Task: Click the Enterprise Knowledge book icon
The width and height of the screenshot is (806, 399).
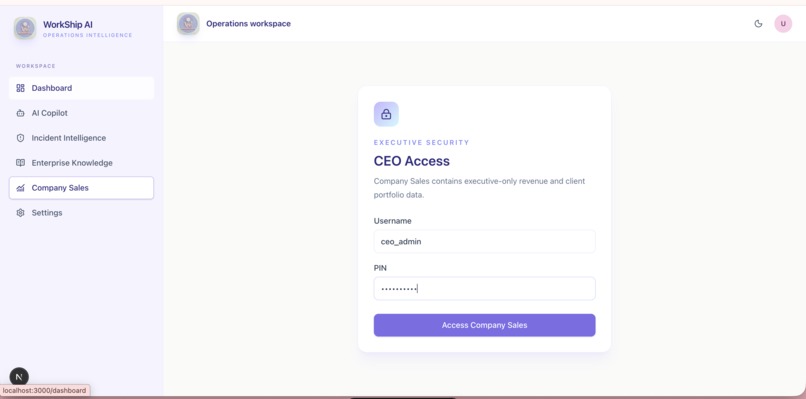Action: tap(21, 163)
